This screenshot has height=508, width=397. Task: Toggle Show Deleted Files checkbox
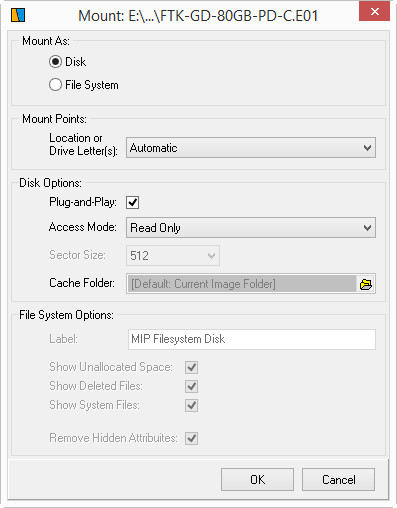pyautogui.click(x=192, y=386)
